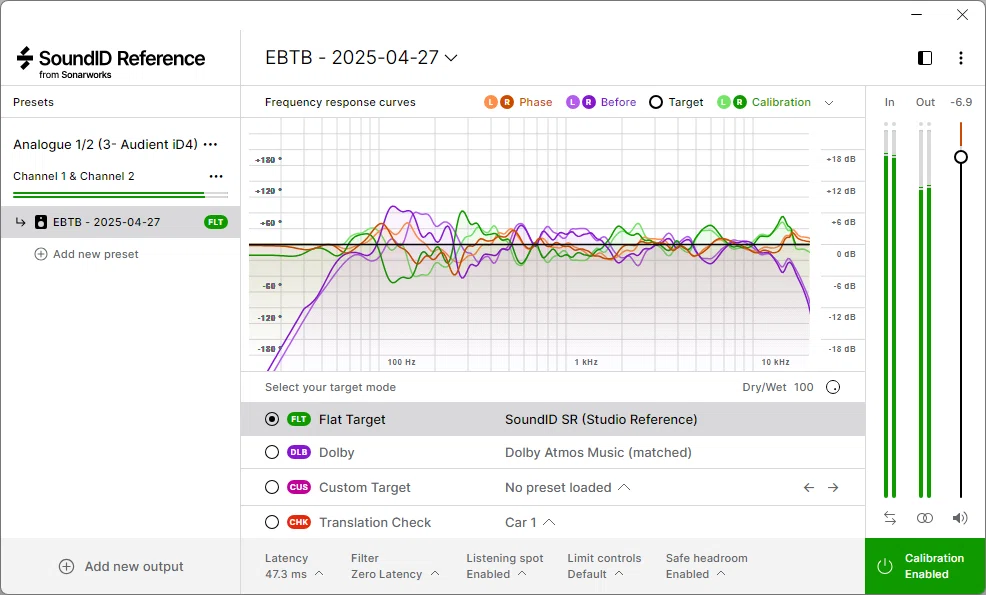The width and height of the screenshot is (986, 595).
Task: Click the Add new preset link
Action: (96, 254)
